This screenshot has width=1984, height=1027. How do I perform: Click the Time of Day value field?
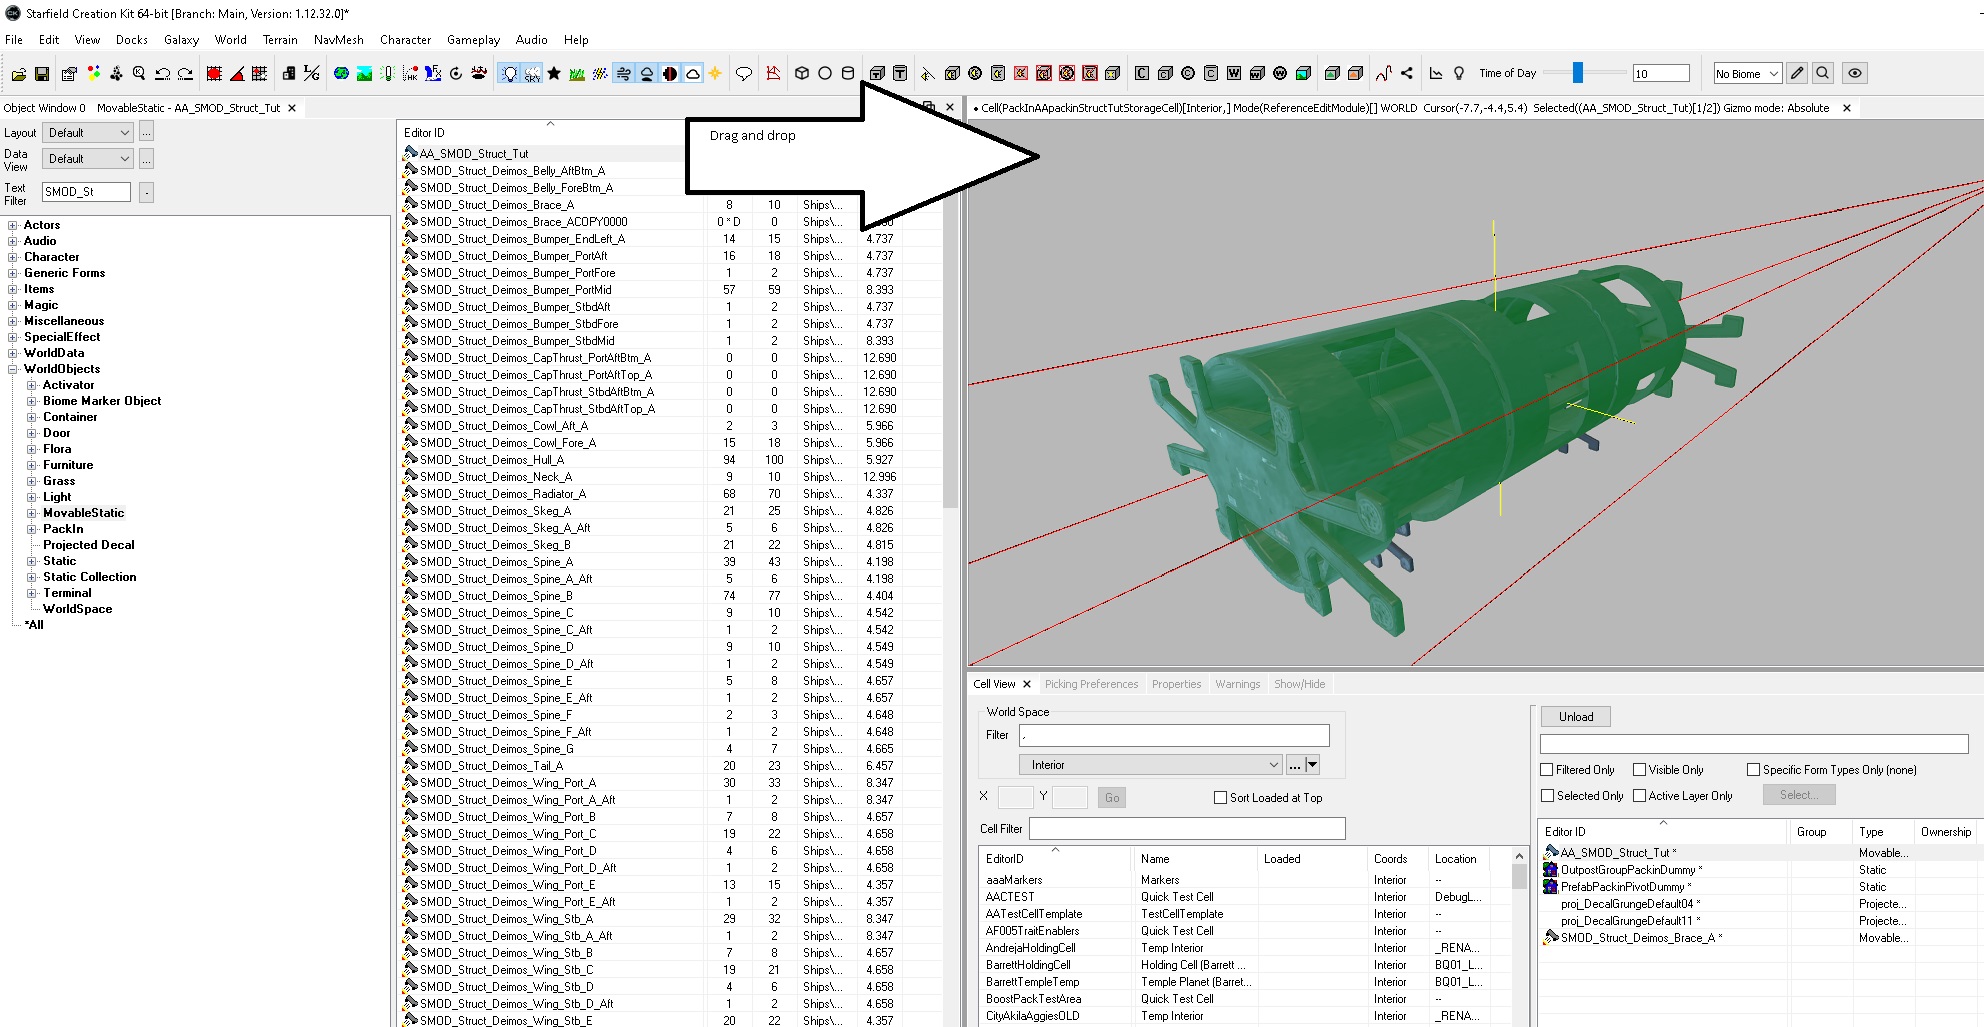pos(1660,74)
